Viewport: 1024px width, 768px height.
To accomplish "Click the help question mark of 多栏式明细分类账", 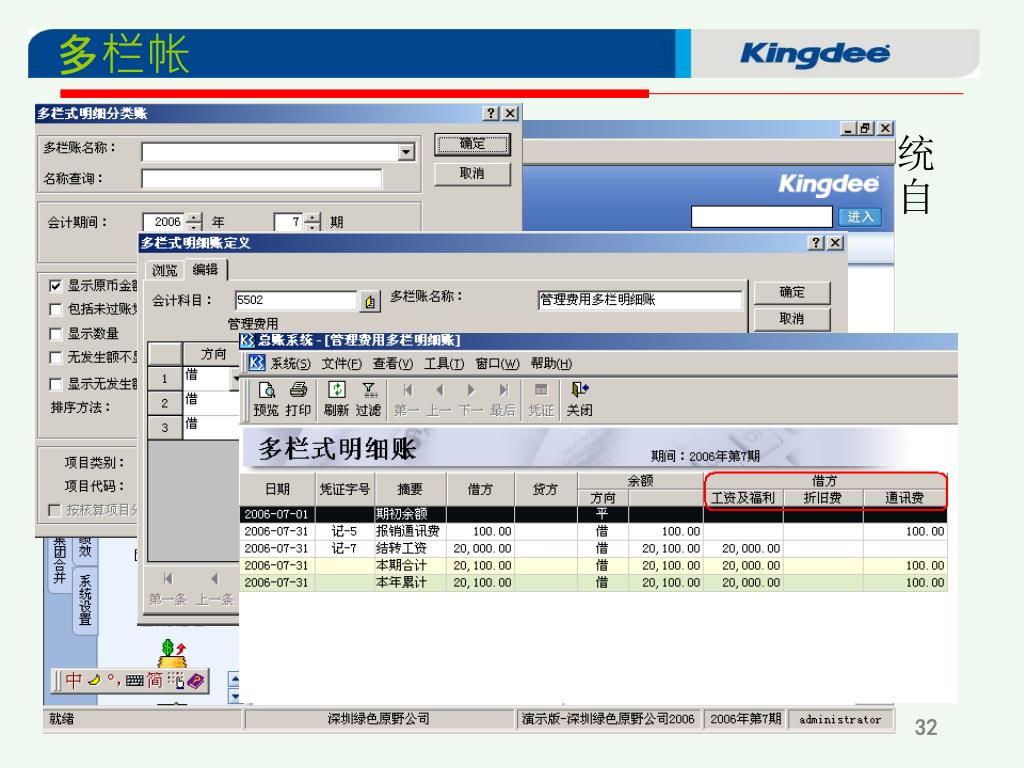I will [491, 114].
